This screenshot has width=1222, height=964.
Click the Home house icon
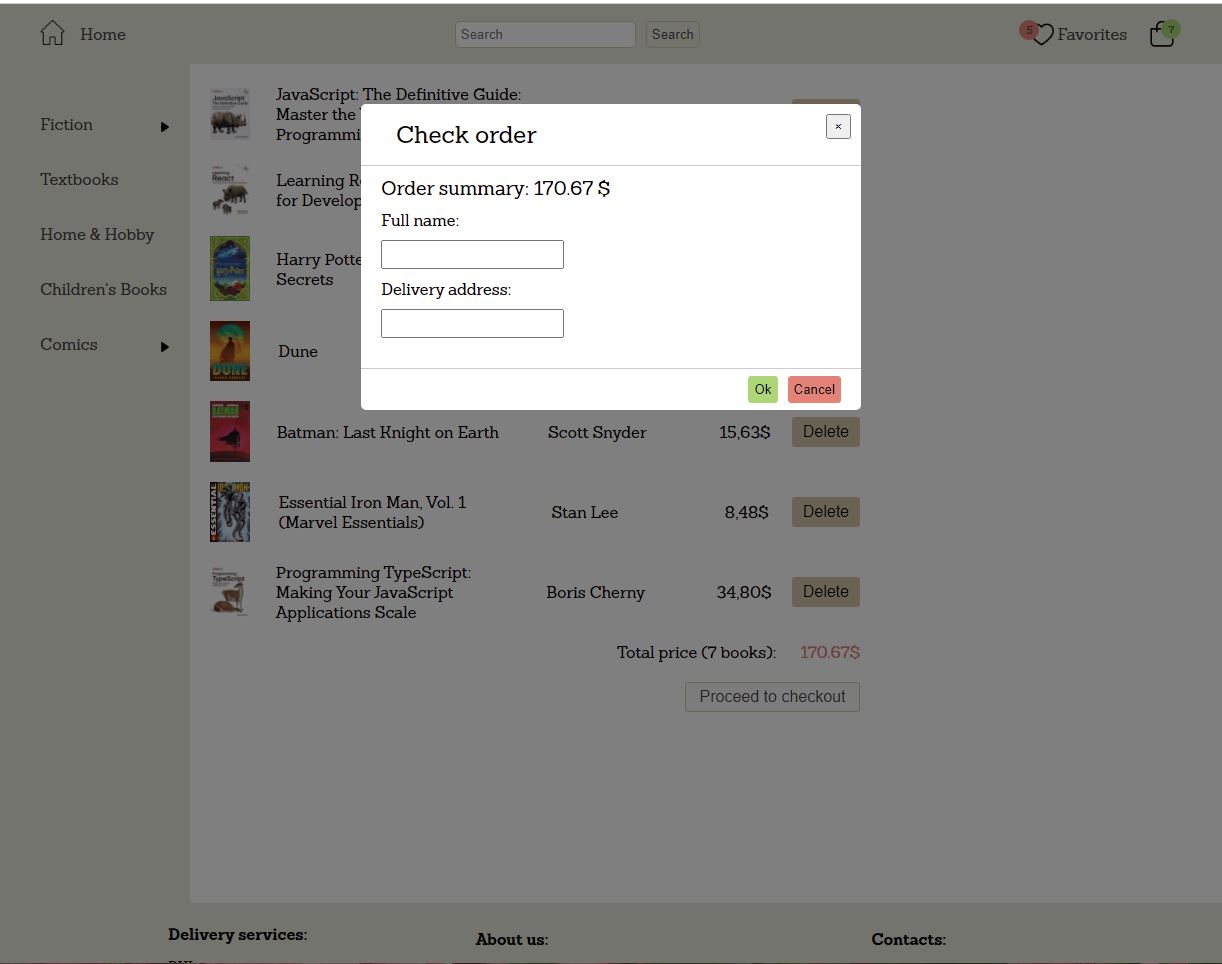click(x=52, y=33)
